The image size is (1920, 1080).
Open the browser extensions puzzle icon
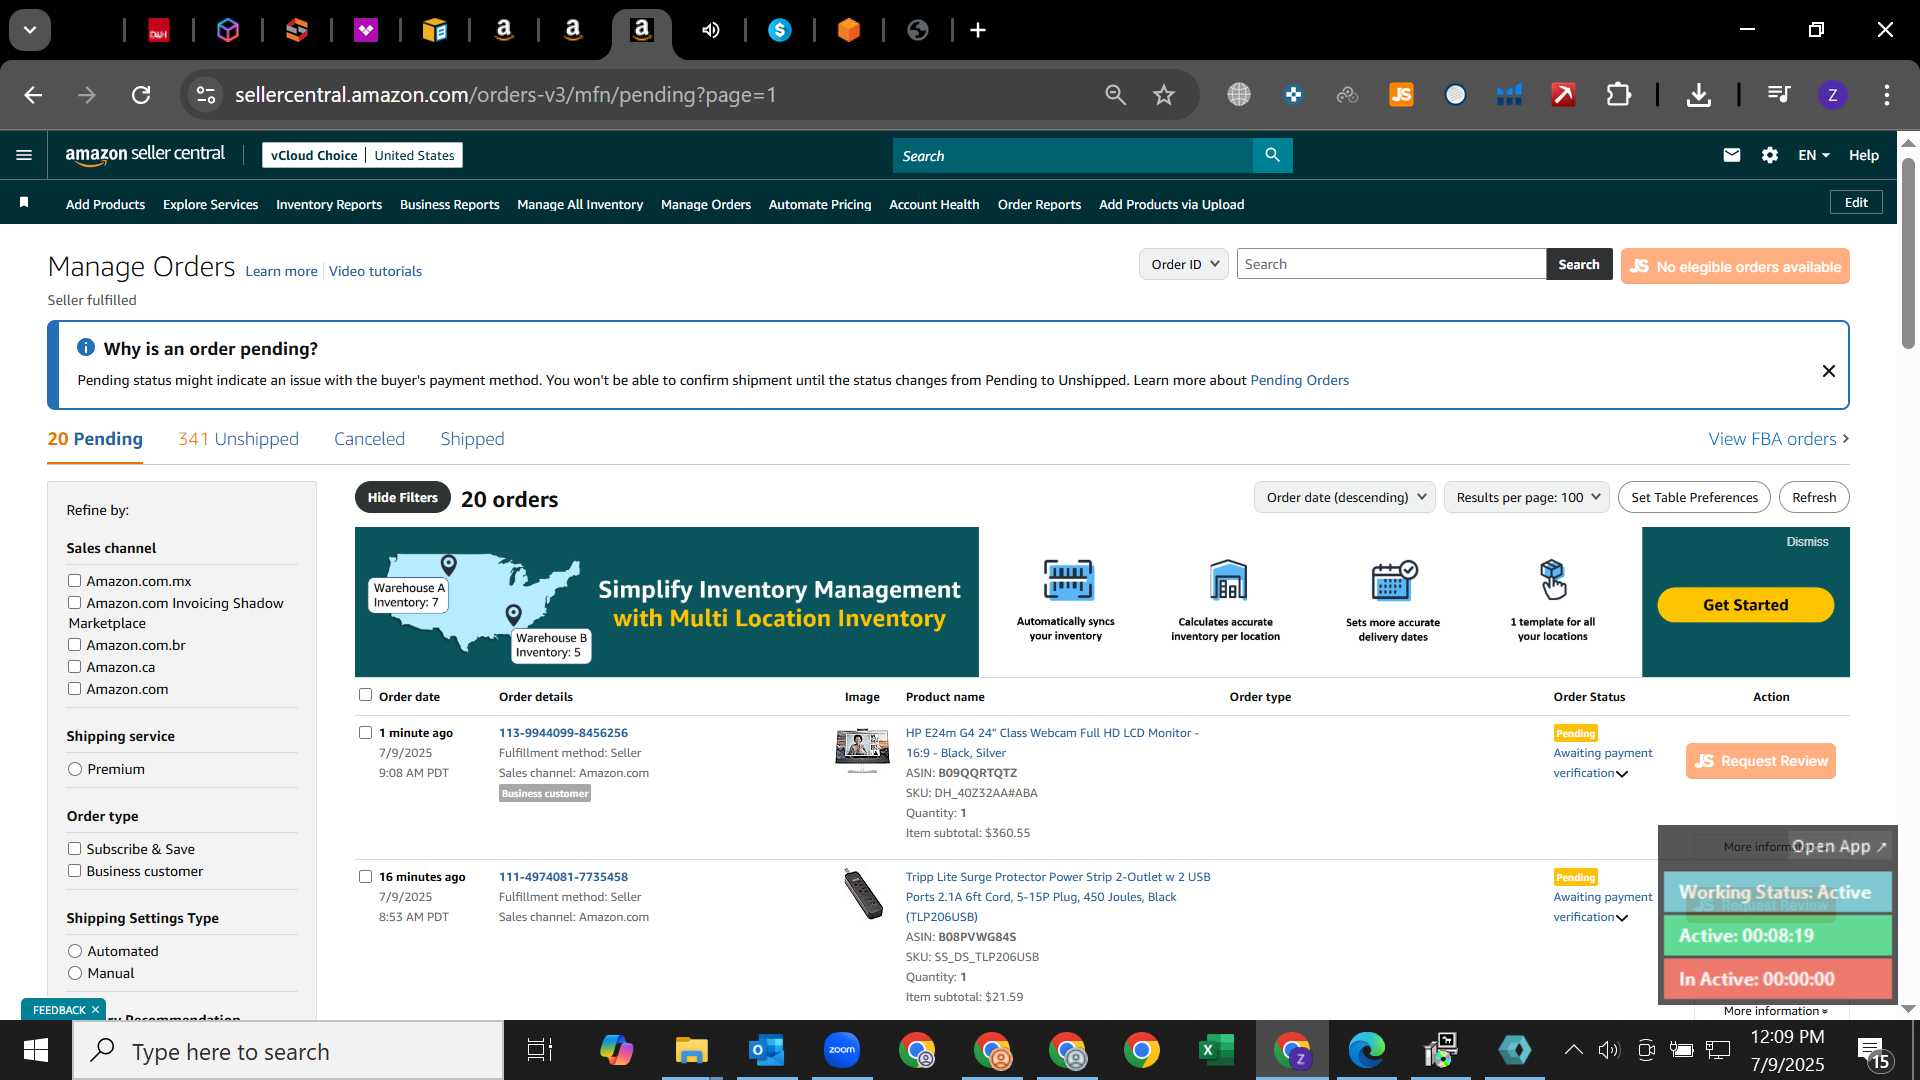coord(1618,95)
